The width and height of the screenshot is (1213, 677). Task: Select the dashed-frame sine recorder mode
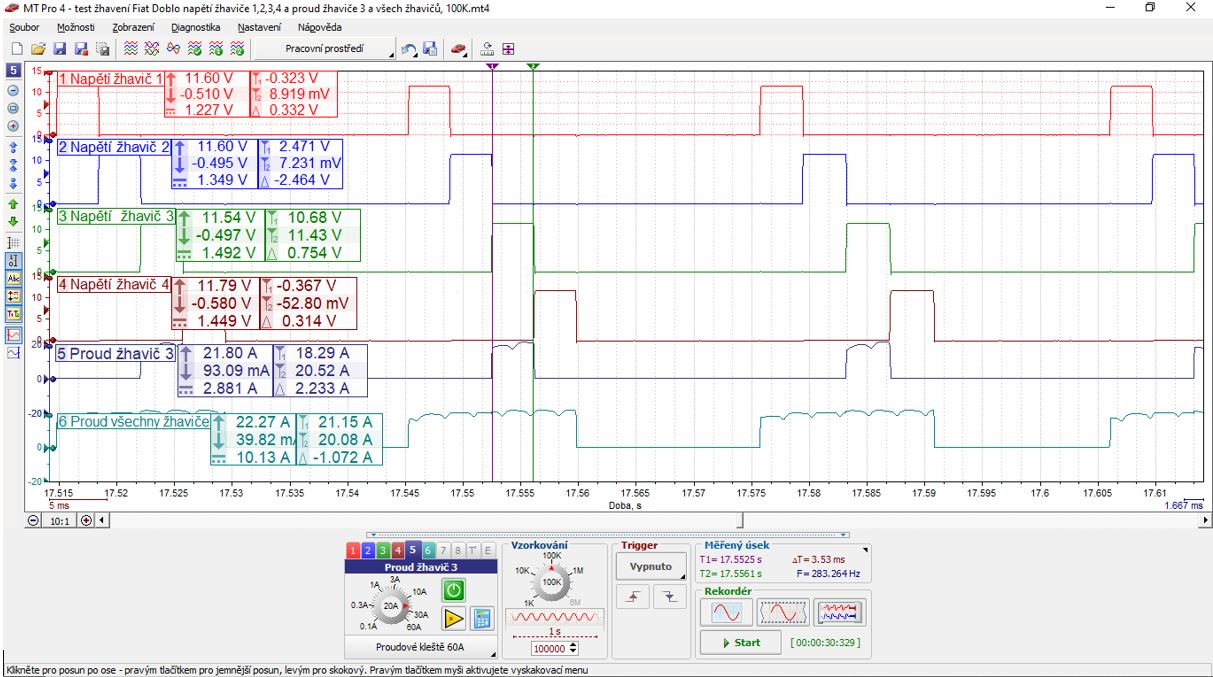coord(783,612)
